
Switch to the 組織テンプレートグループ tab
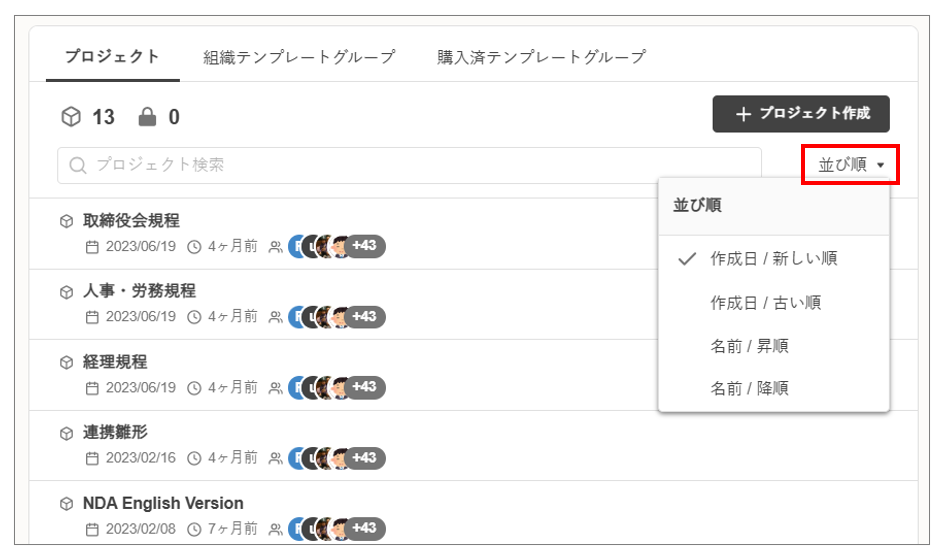click(298, 57)
